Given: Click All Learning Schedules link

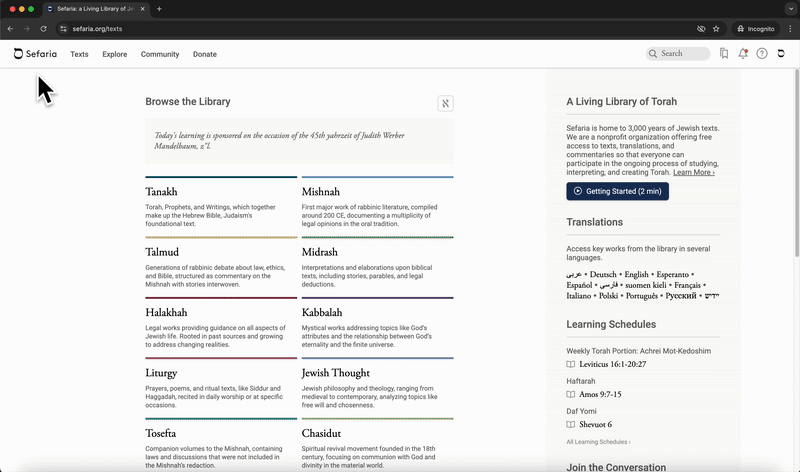Looking at the screenshot, I should pyautogui.click(x=598, y=442).
